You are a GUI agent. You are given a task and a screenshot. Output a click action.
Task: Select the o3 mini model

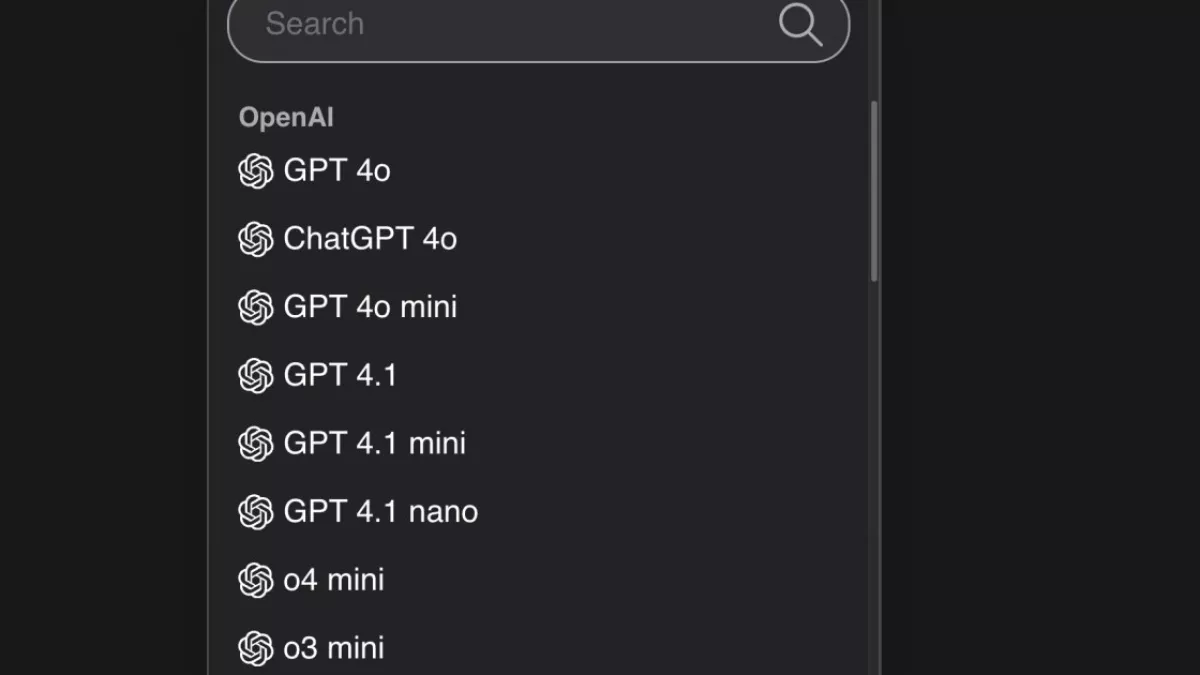pyautogui.click(x=334, y=648)
